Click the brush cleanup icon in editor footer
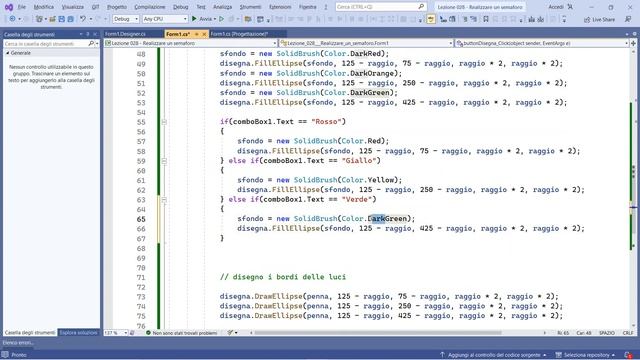 231,333
